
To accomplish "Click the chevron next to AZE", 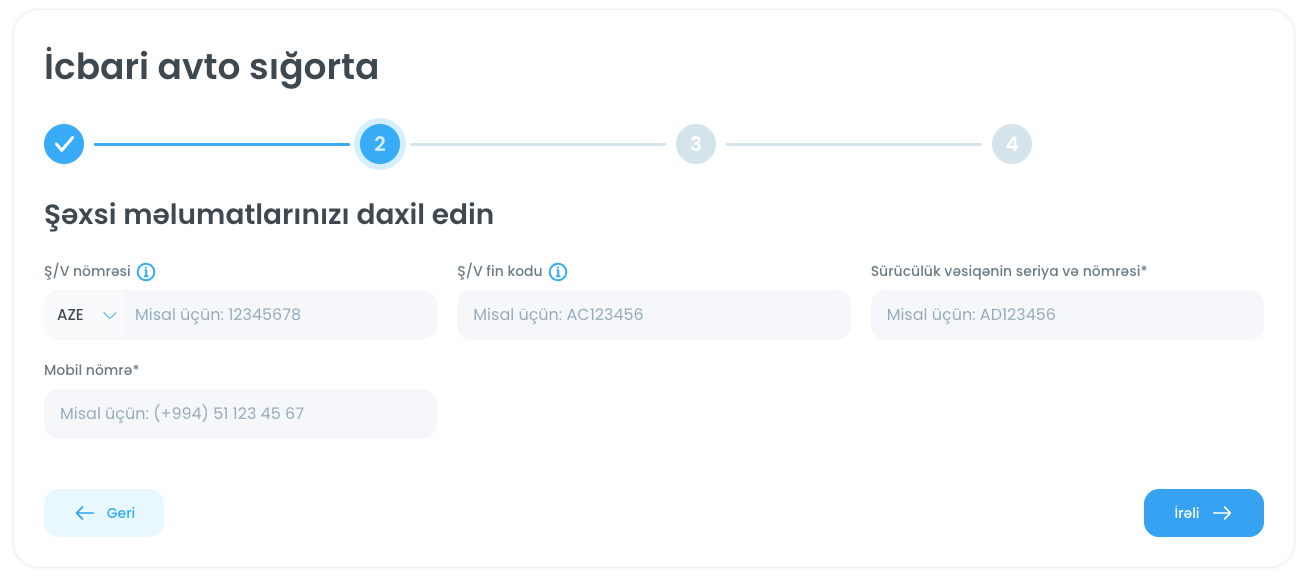I will pyautogui.click(x=110, y=315).
